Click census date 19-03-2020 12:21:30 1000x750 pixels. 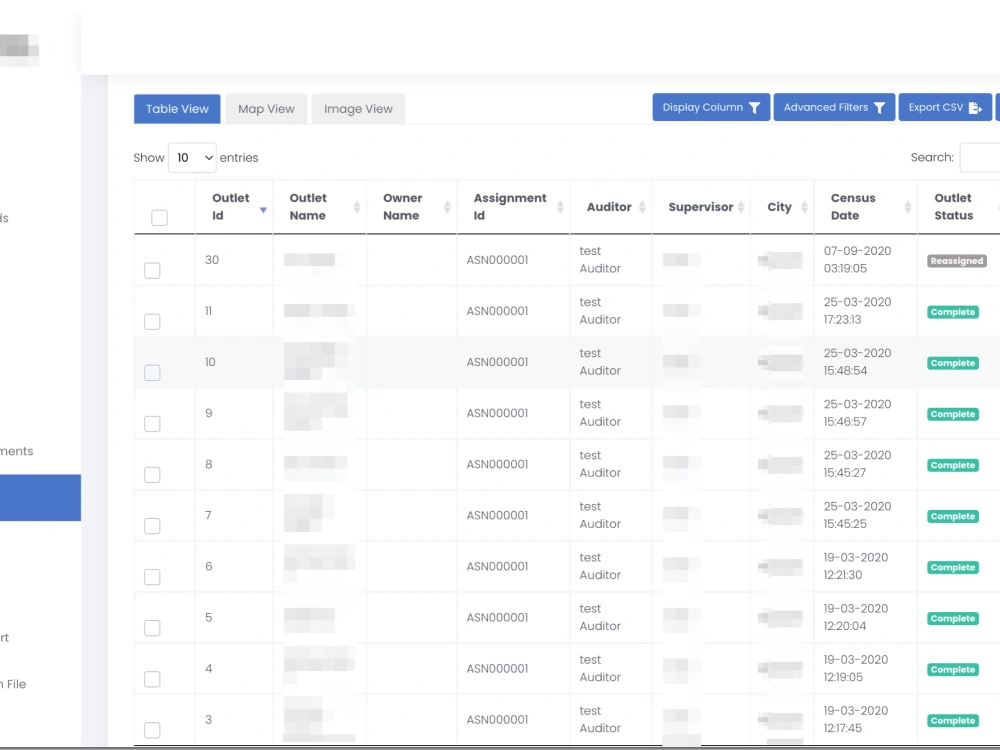click(856, 566)
